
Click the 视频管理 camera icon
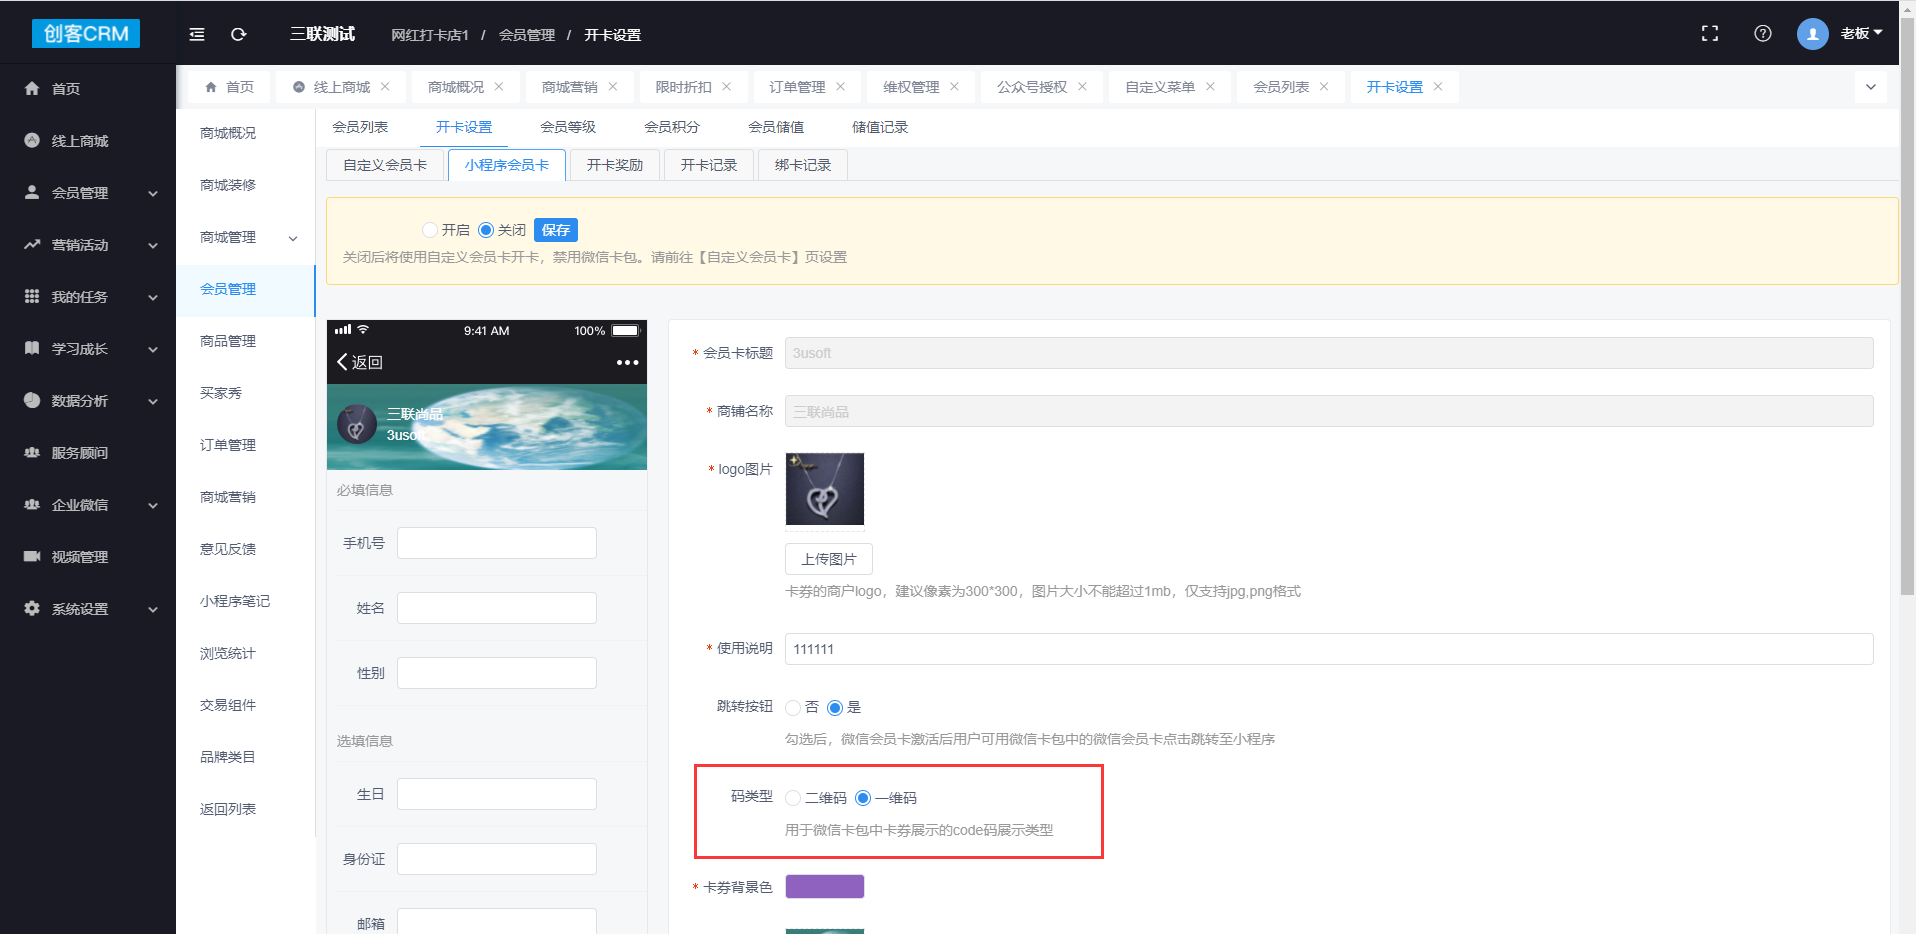(x=32, y=557)
